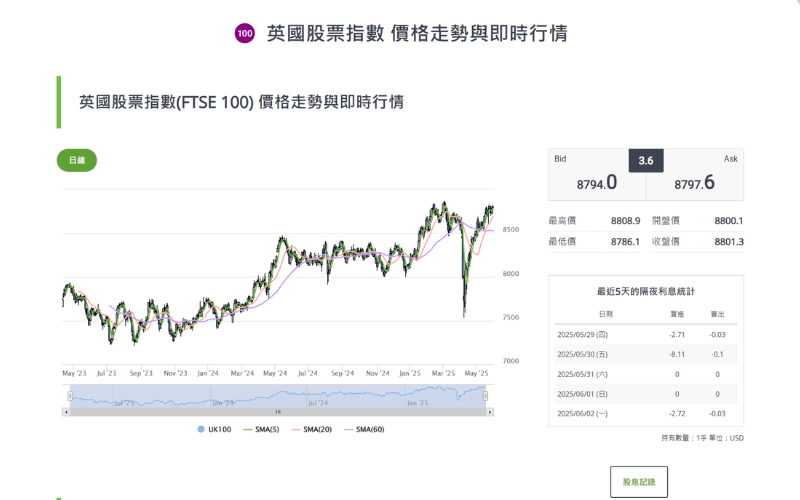Click the right handle of chart range navigator
This screenshot has height=500, width=800.
[486, 396]
